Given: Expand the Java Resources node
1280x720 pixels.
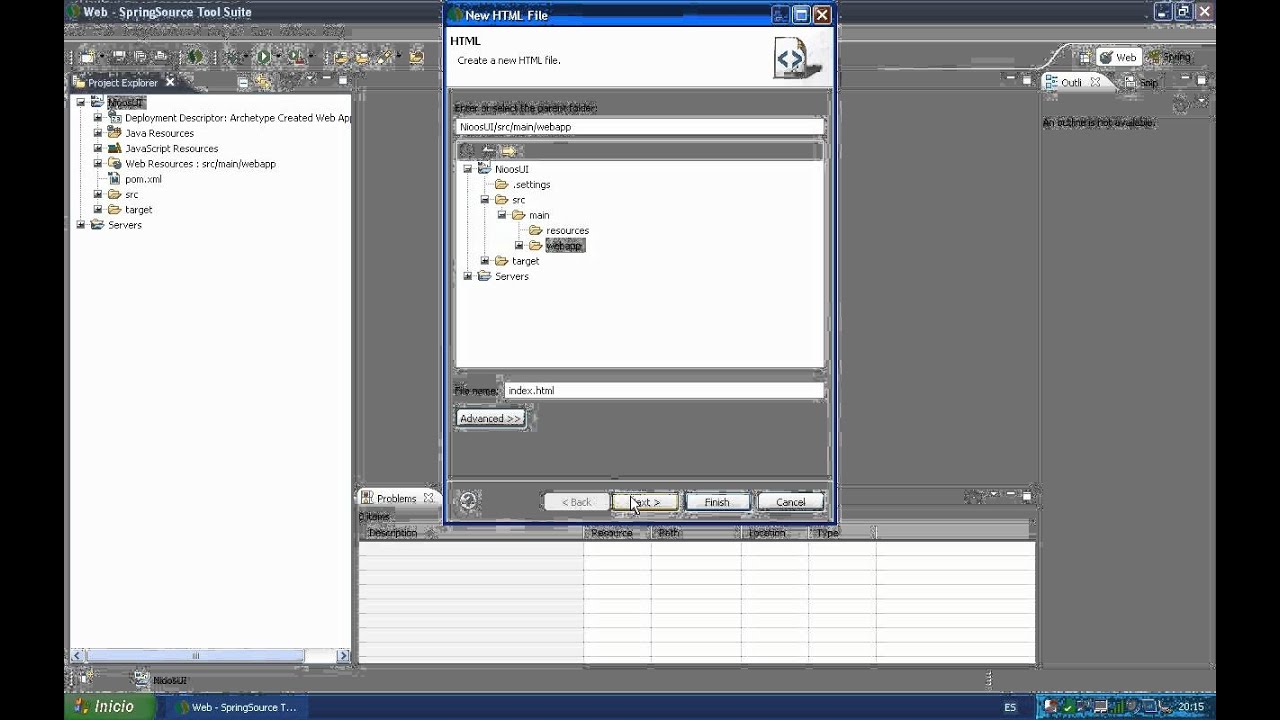Looking at the screenshot, I should [98, 133].
